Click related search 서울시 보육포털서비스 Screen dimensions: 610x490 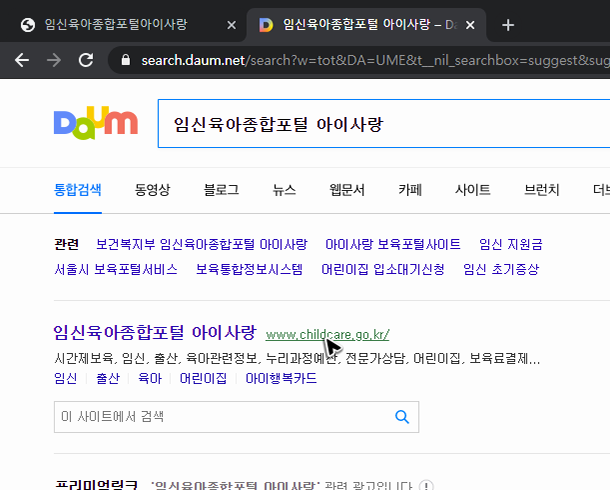(x=116, y=269)
